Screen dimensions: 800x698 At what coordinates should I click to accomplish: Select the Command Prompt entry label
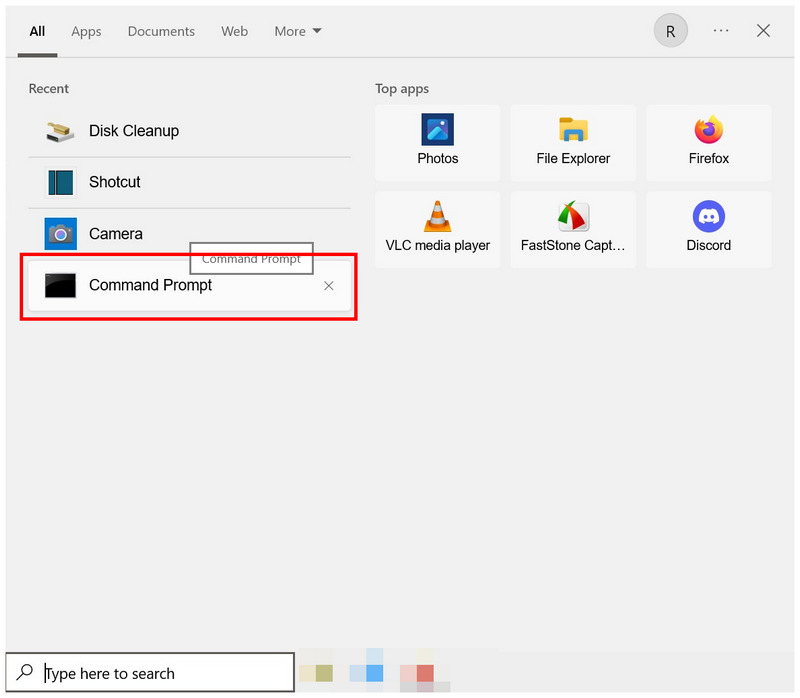pos(151,285)
